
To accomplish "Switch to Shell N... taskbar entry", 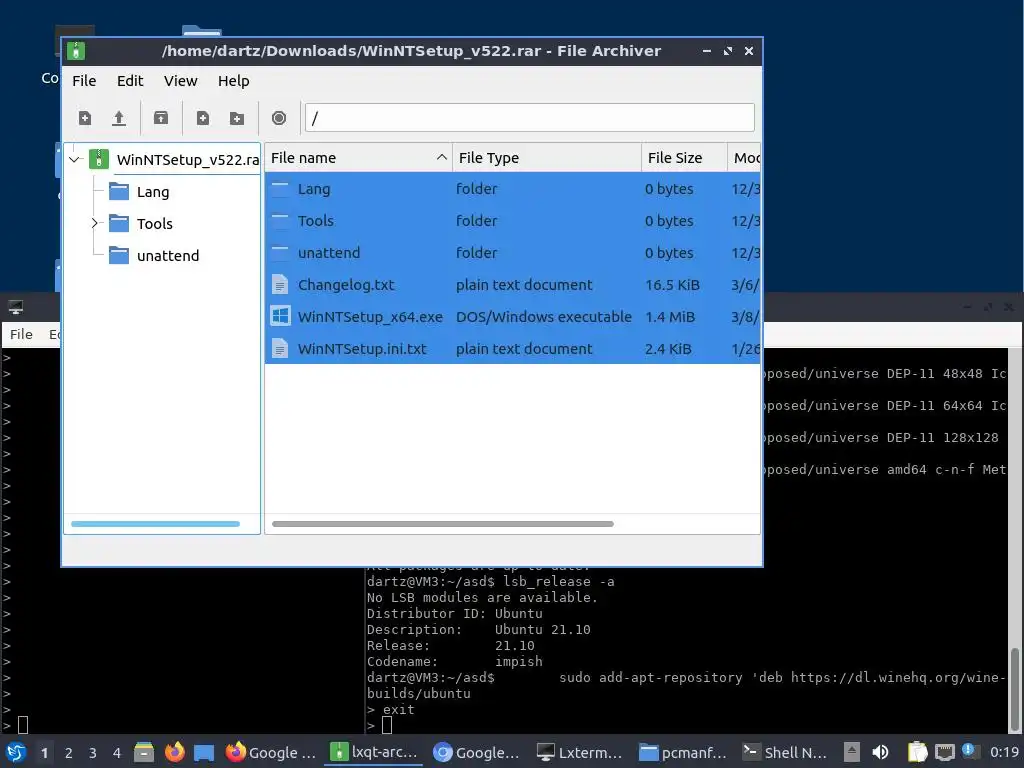I will [x=786, y=752].
